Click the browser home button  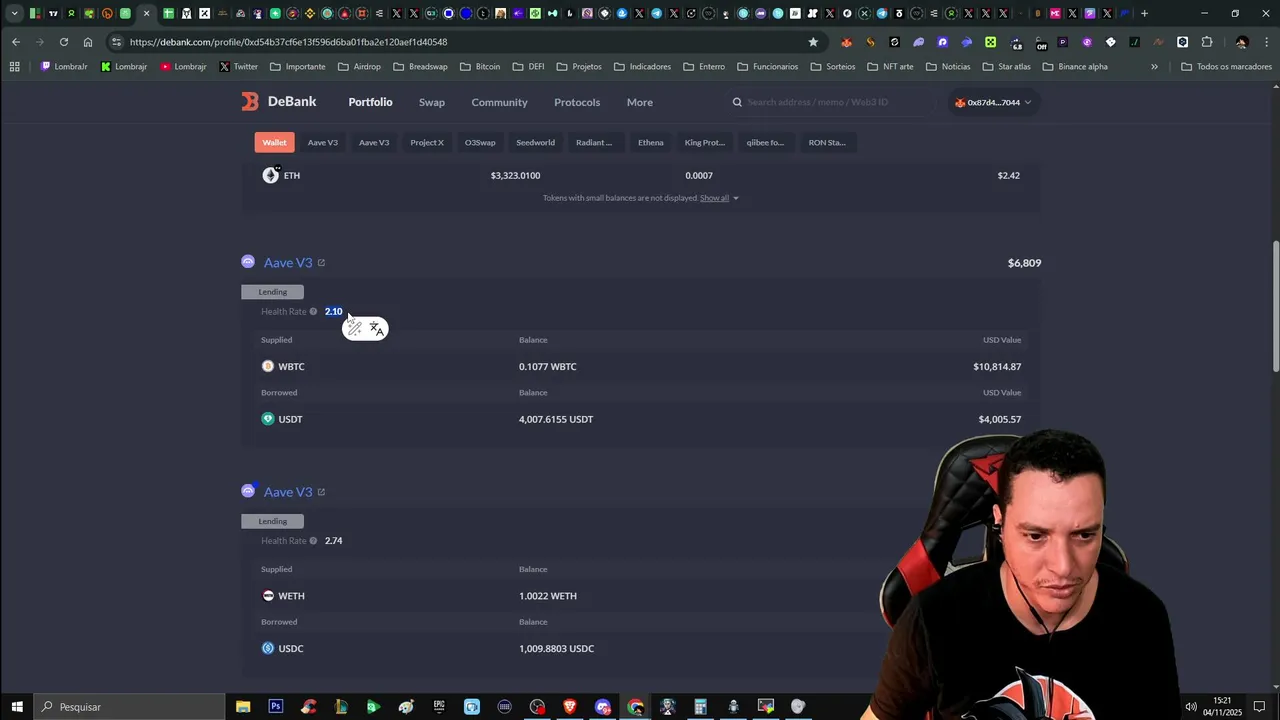[x=88, y=42]
